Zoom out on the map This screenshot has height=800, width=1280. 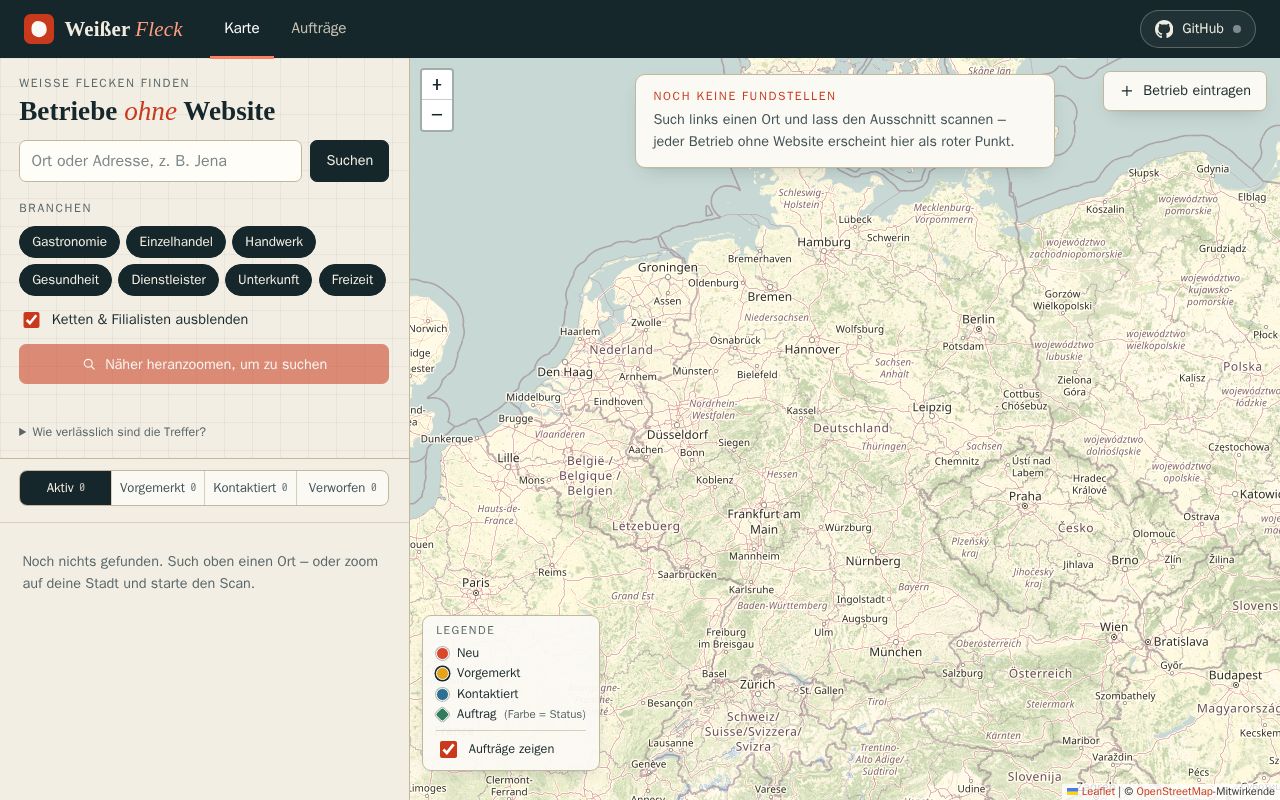(x=437, y=115)
